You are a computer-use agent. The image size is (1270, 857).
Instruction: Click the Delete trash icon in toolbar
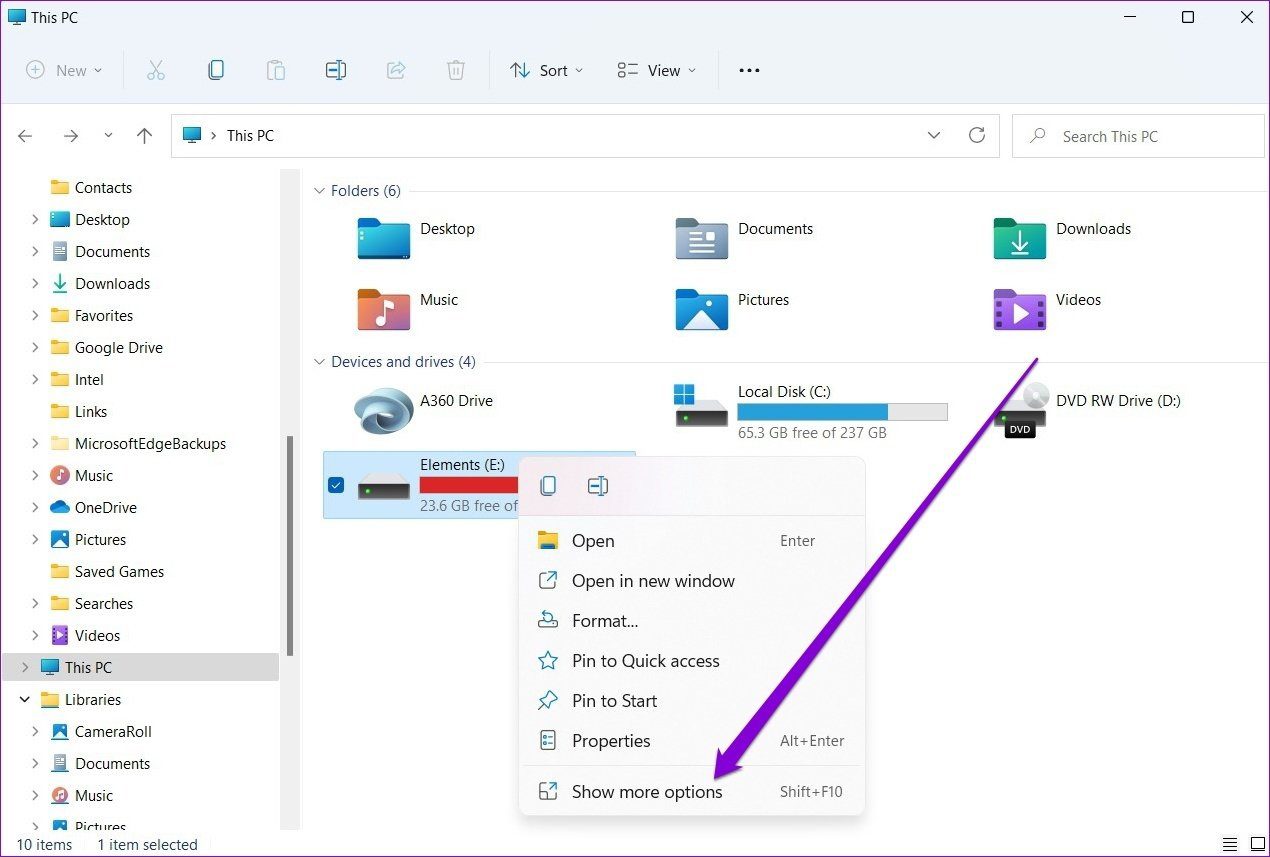456,70
